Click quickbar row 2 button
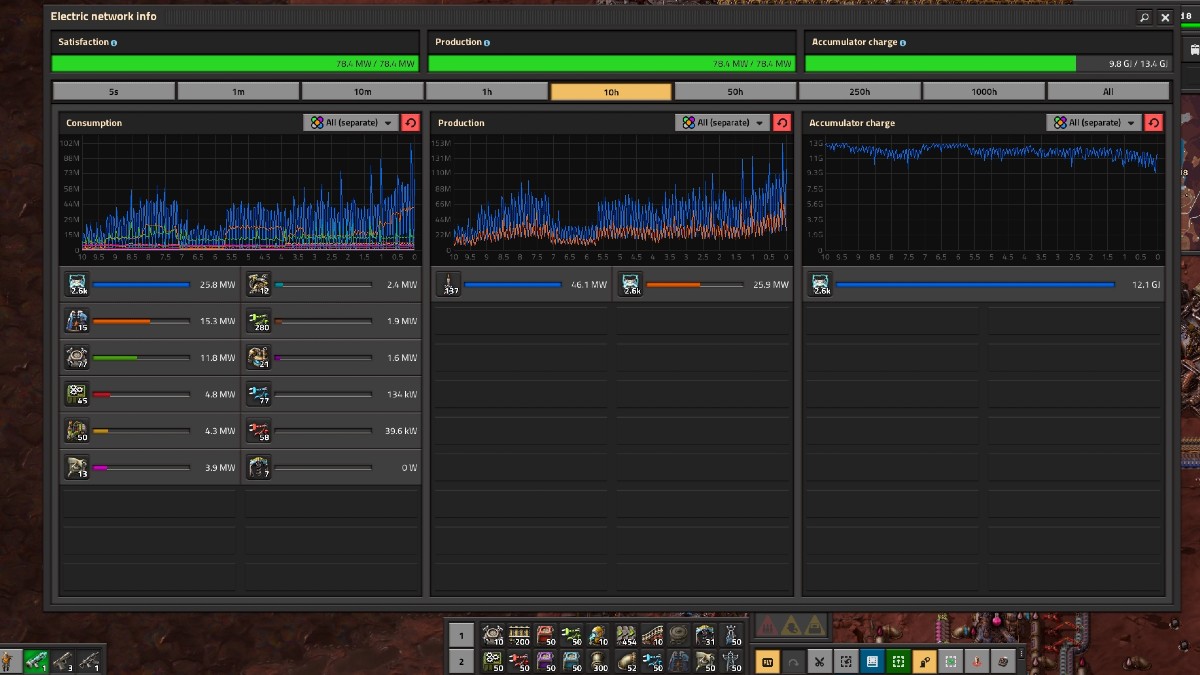The height and width of the screenshot is (675, 1200). 461,661
